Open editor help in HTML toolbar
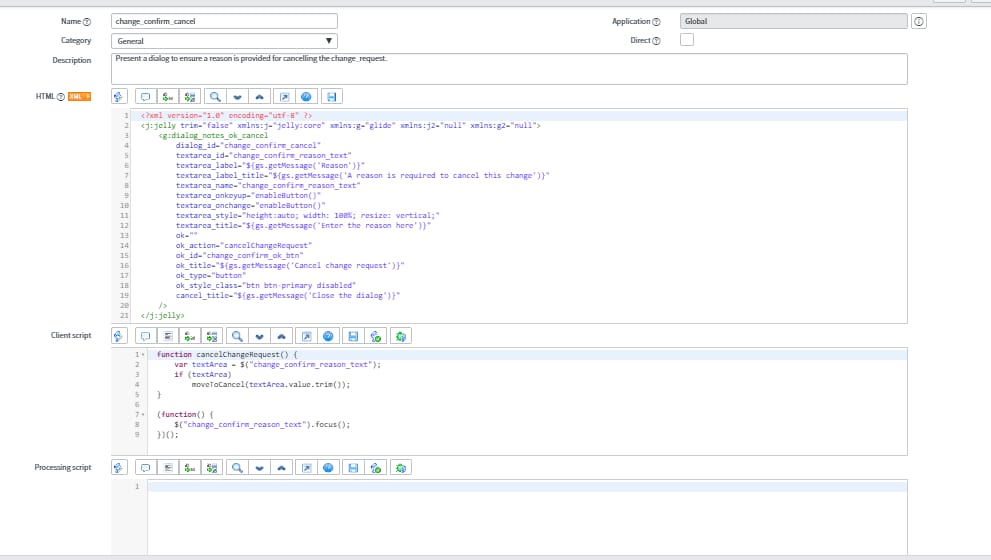Viewport: 991px width, 560px height. [x=306, y=97]
